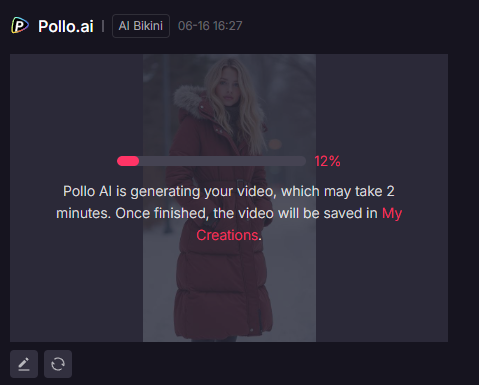The height and width of the screenshot is (385, 479).
Task: Click the 'which may take 2' text
Action: point(338,191)
